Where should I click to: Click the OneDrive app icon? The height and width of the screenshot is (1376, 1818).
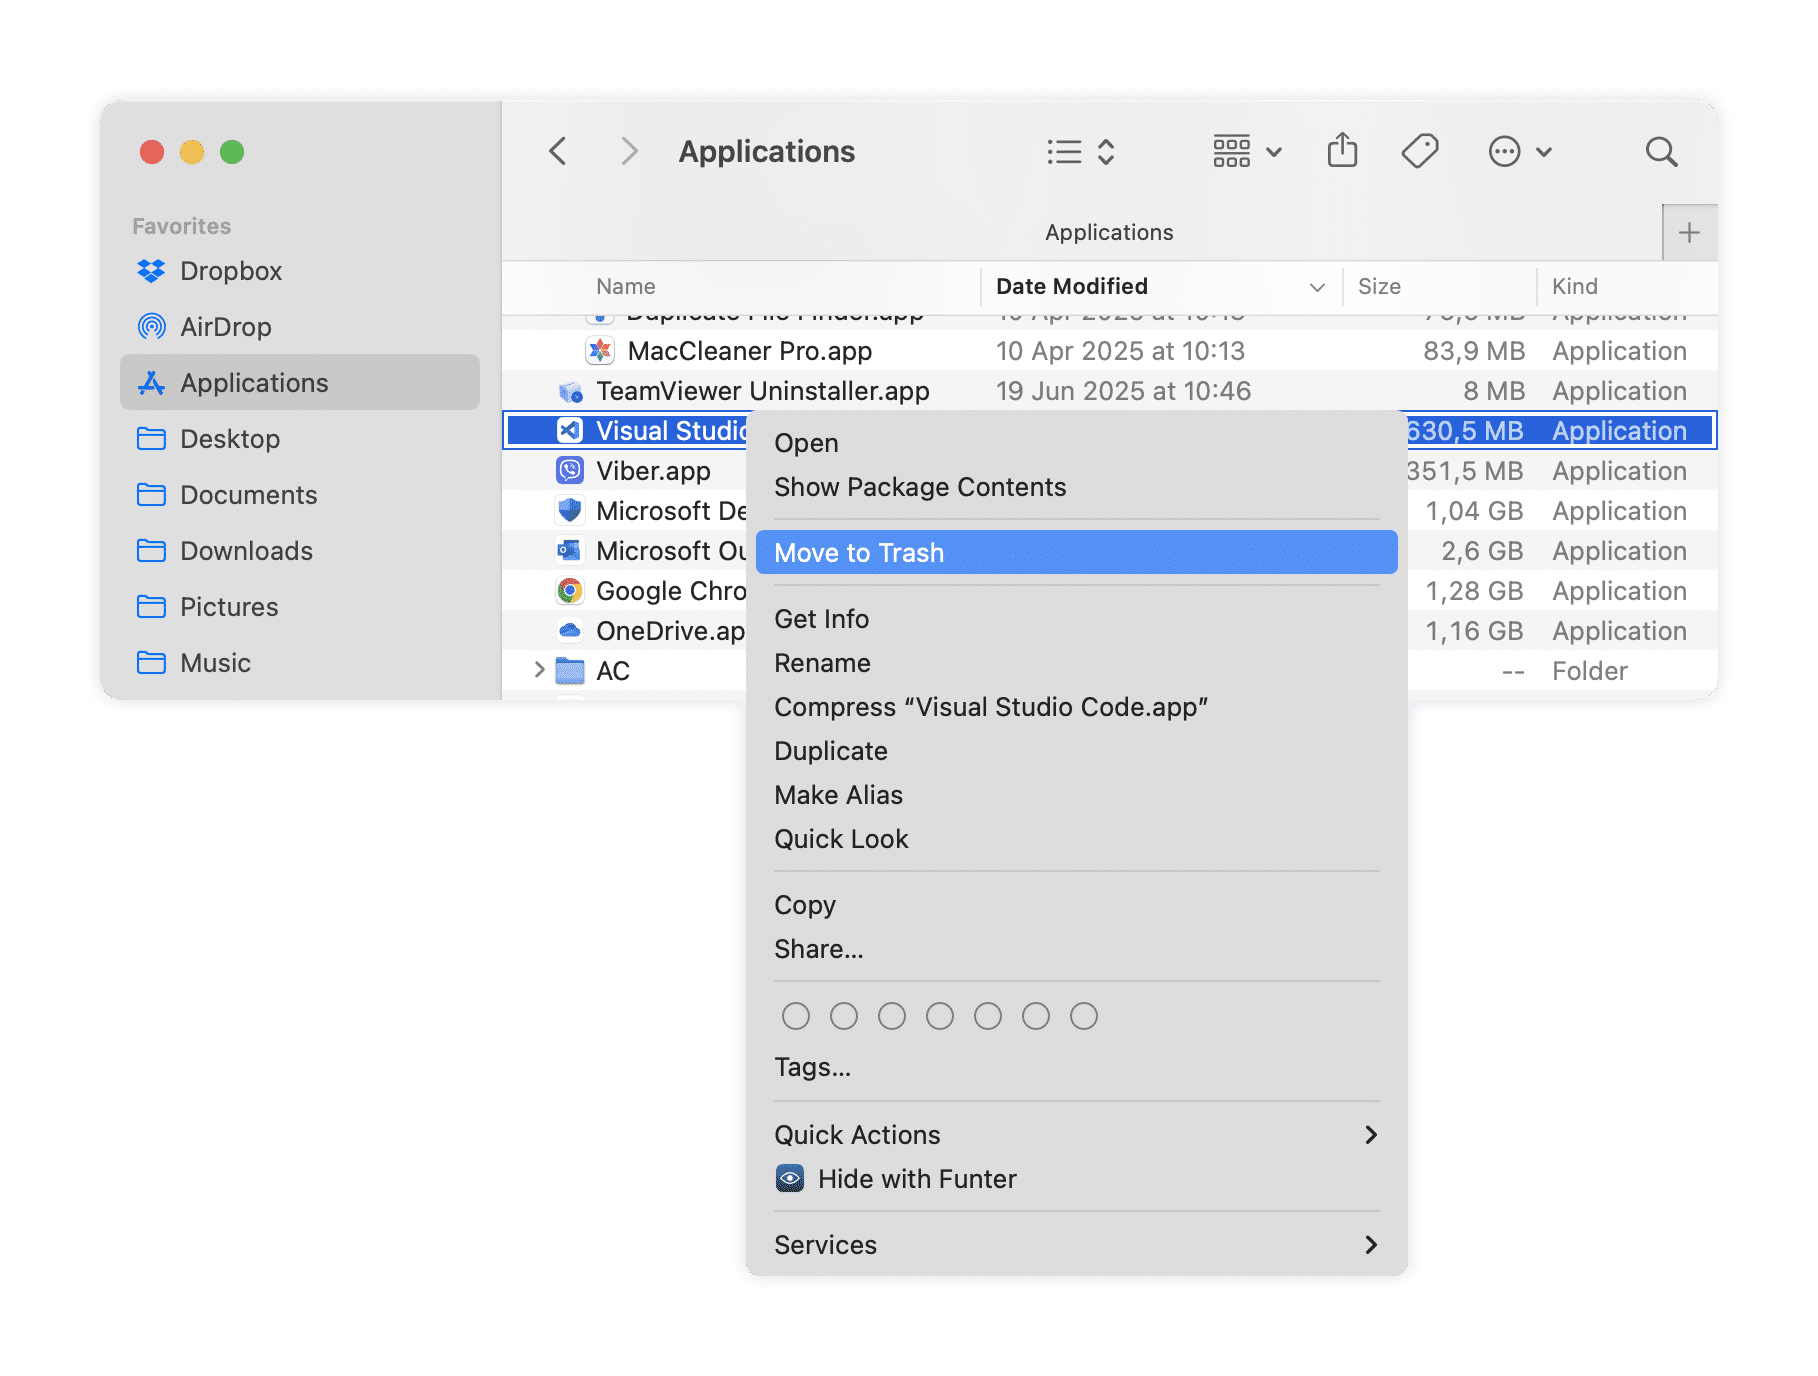[569, 630]
